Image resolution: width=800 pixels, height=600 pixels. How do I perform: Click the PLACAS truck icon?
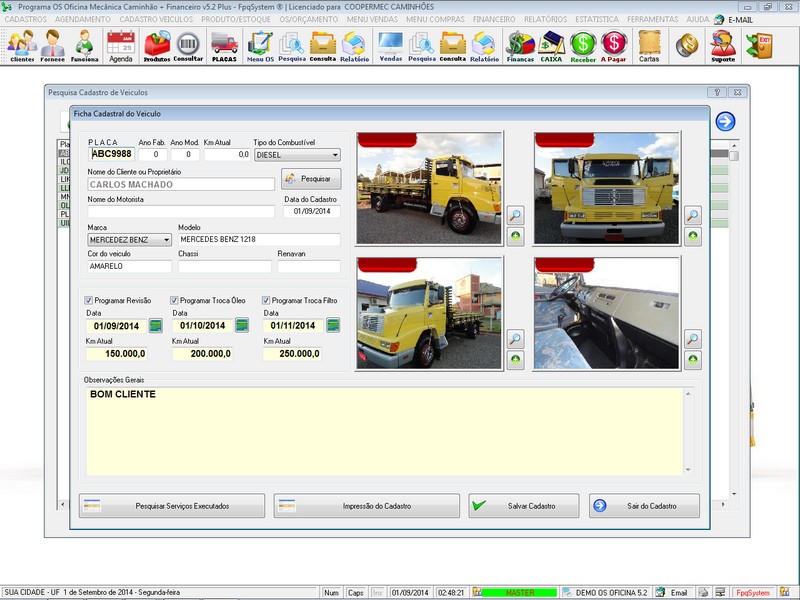click(x=224, y=45)
